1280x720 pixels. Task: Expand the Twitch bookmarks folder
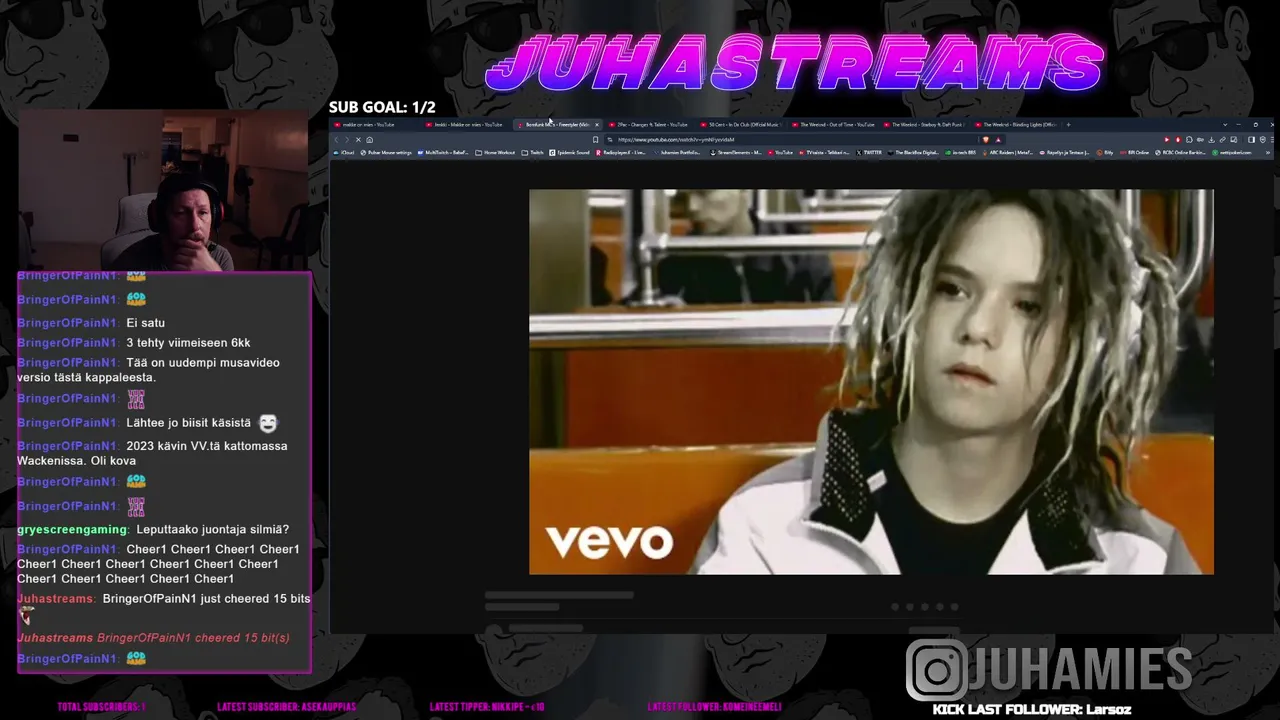(x=532, y=153)
